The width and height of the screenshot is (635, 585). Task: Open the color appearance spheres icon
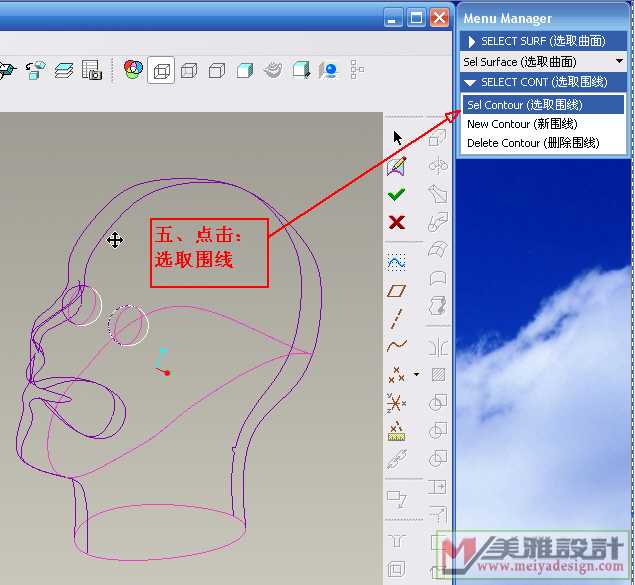133,69
